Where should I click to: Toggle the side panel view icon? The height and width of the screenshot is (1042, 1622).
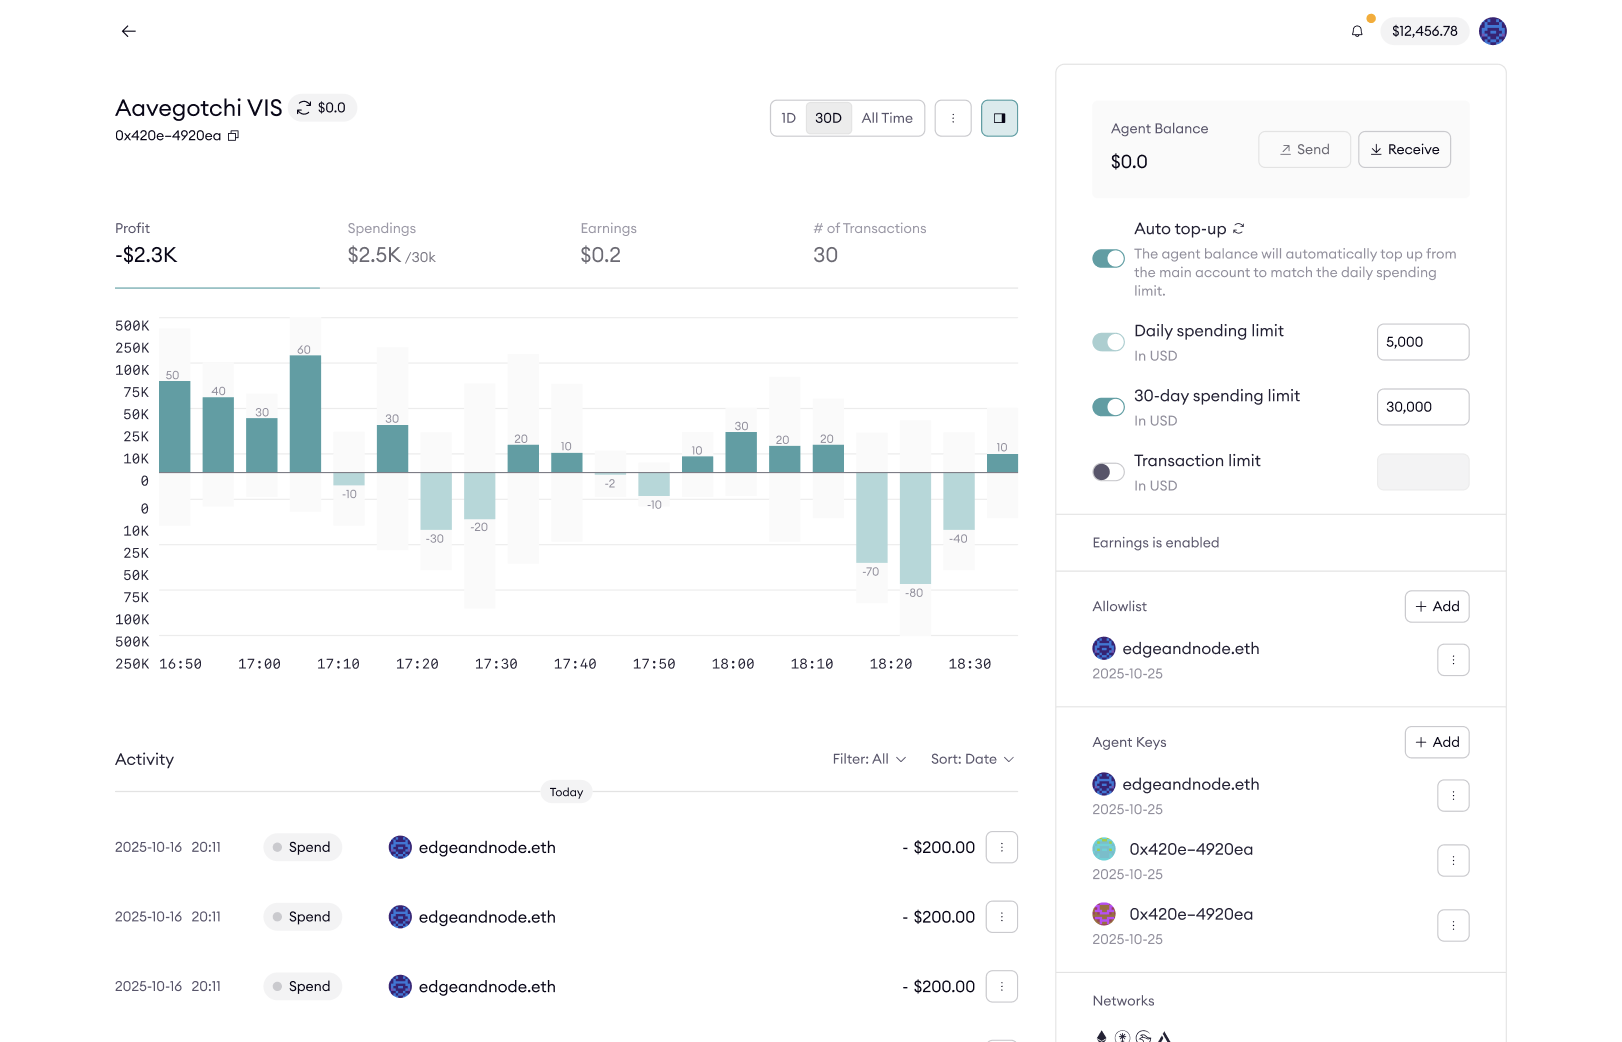(999, 118)
